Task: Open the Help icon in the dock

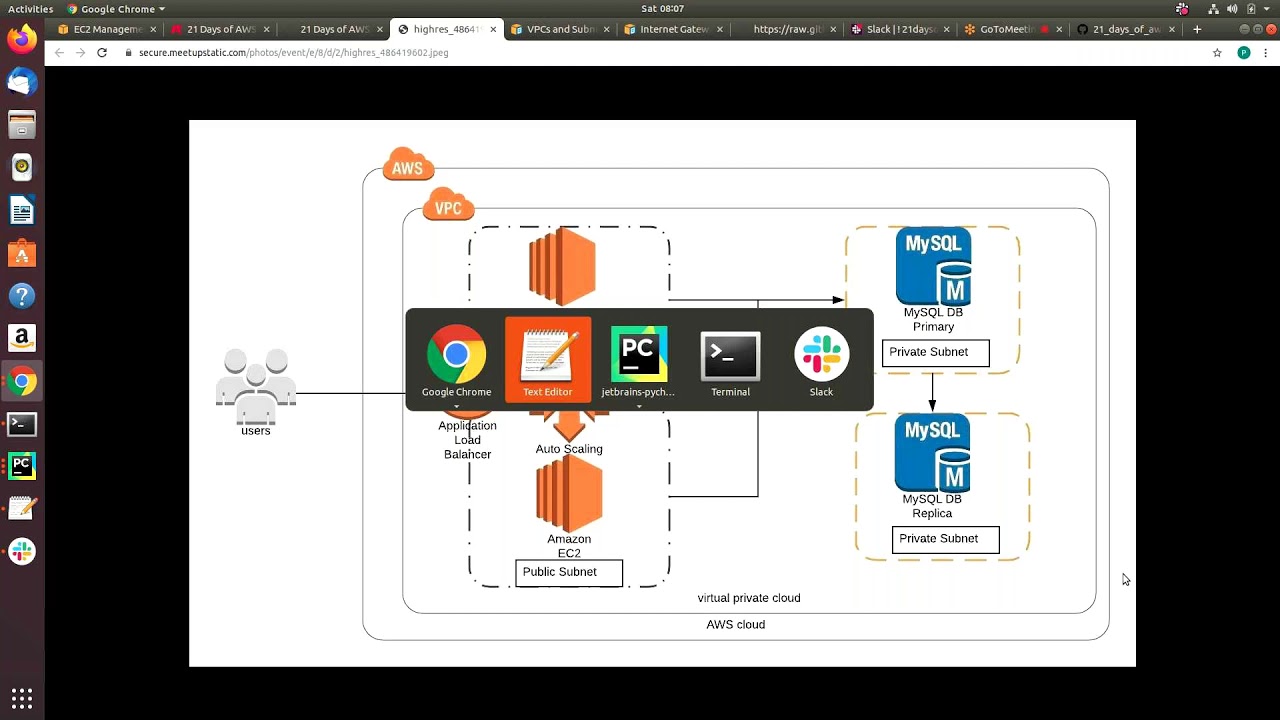Action: [22, 296]
